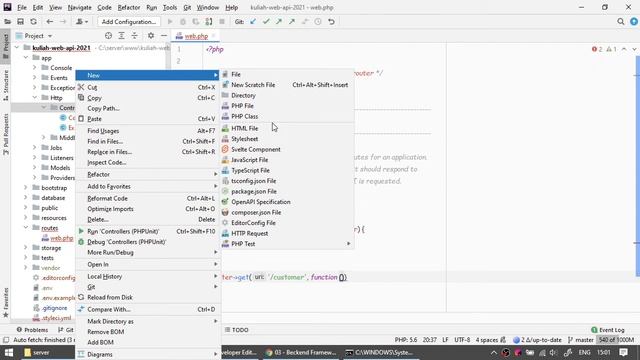Viewport: 640px width, 360px height.
Task: Expand the Console folder in tree
Action: click(x=35, y=67)
